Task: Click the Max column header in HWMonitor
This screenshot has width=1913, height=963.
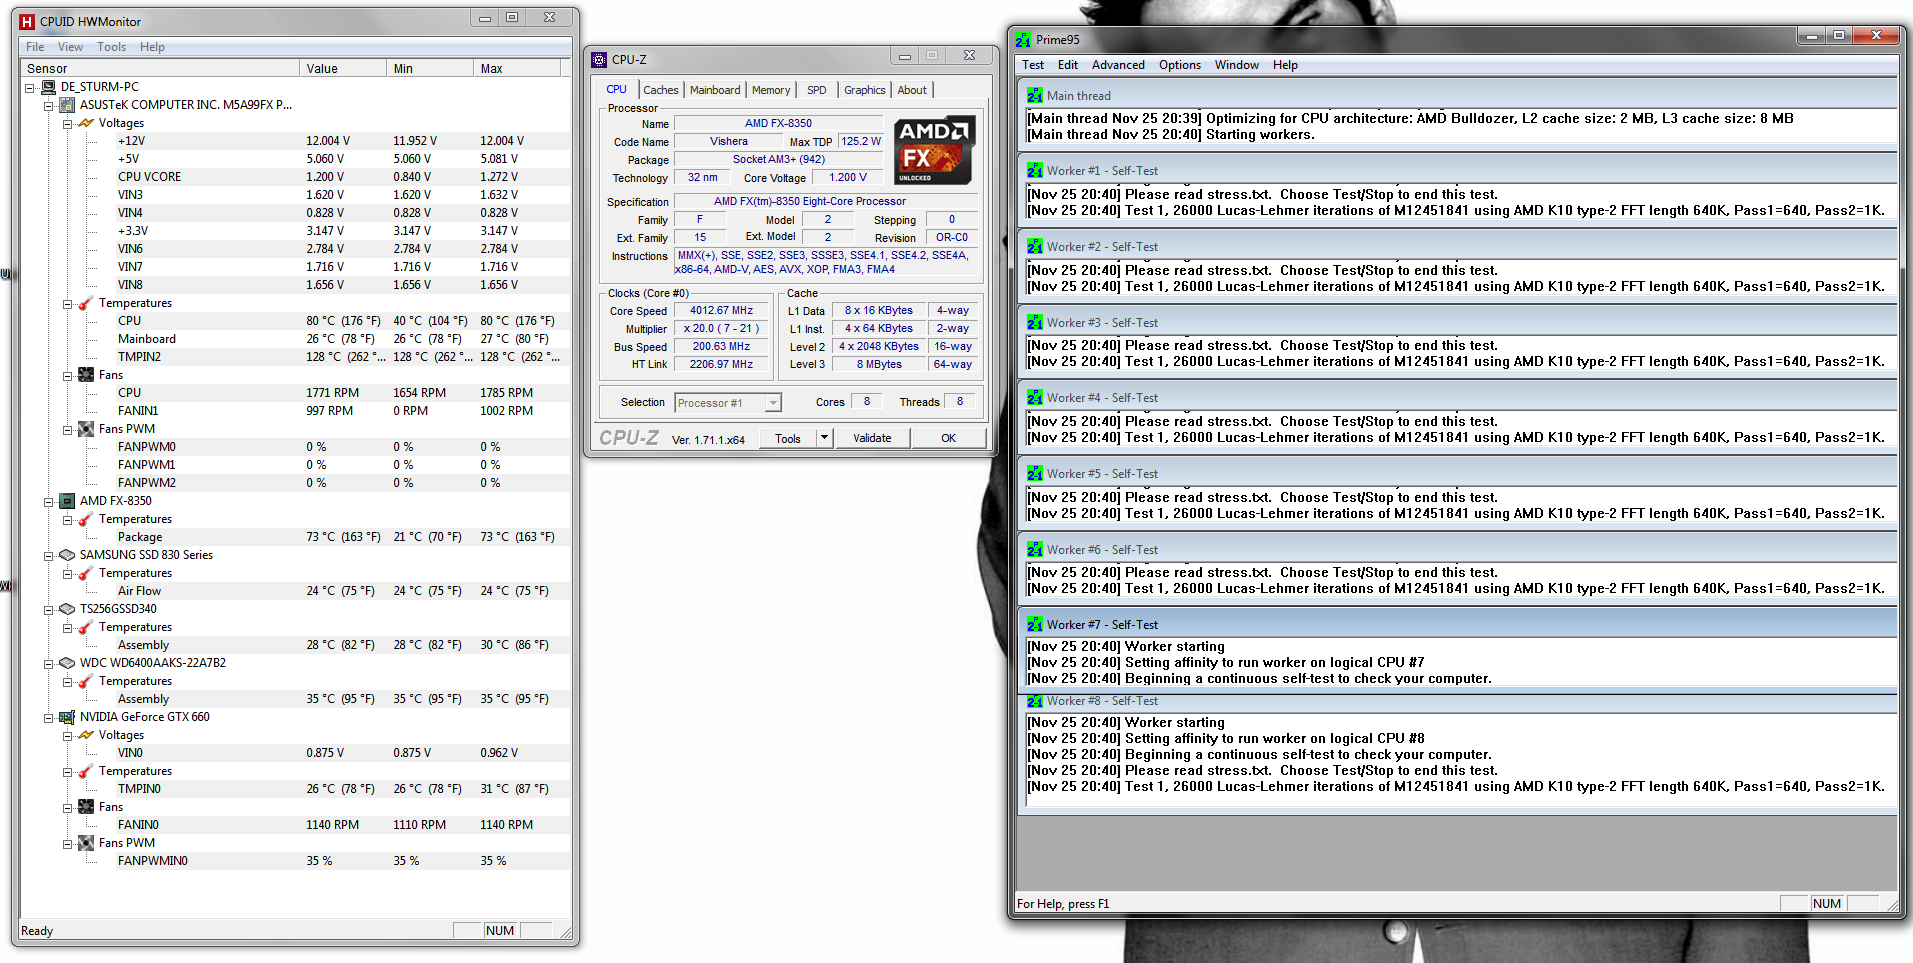Action: tap(517, 69)
